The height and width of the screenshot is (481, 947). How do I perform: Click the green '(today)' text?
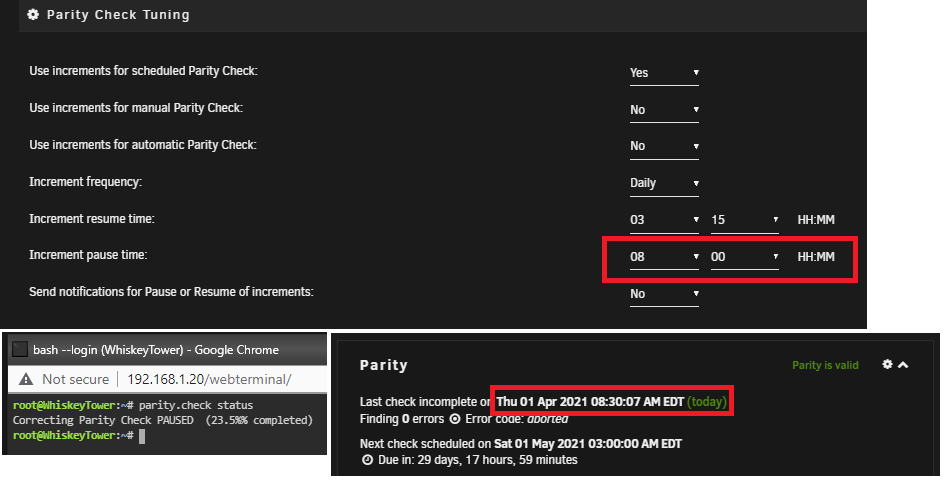707,402
